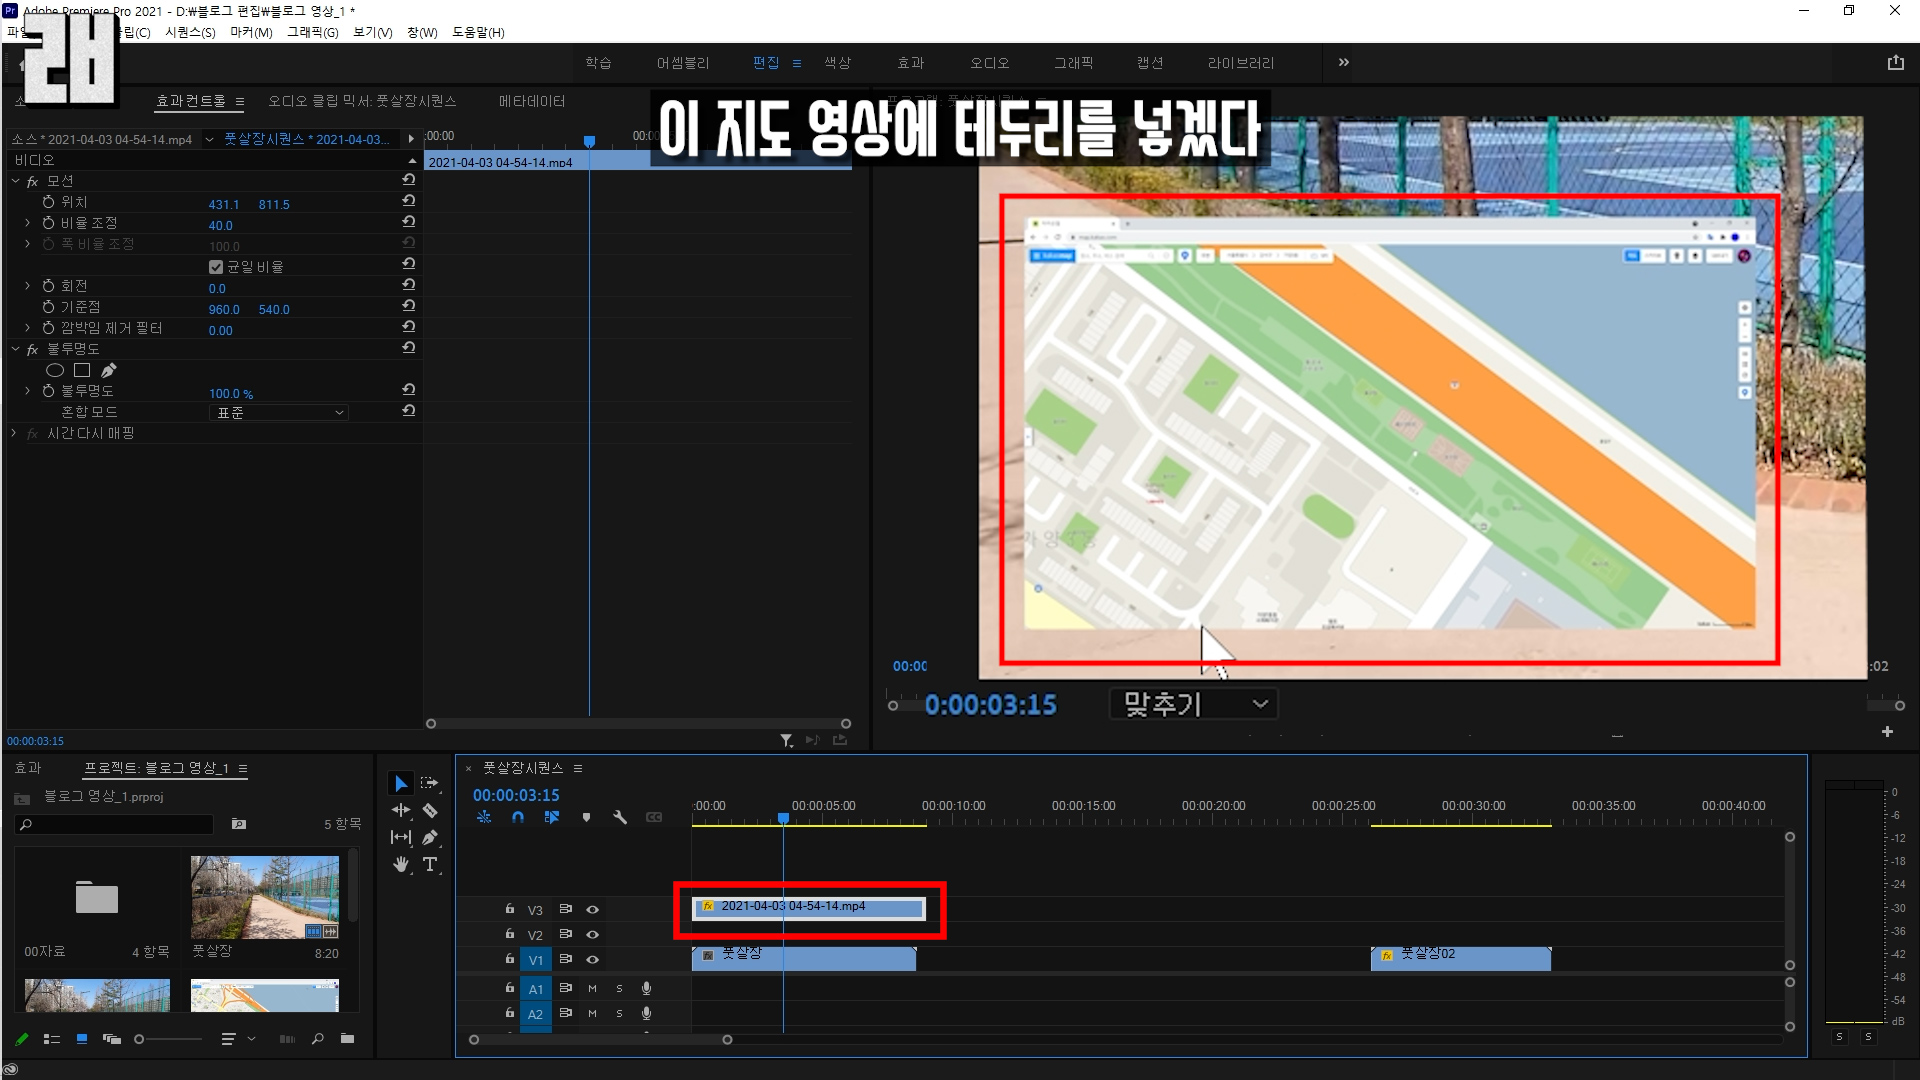Select the Razor tool in the tool palette
This screenshot has width=1920, height=1080.
tap(430, 811)
